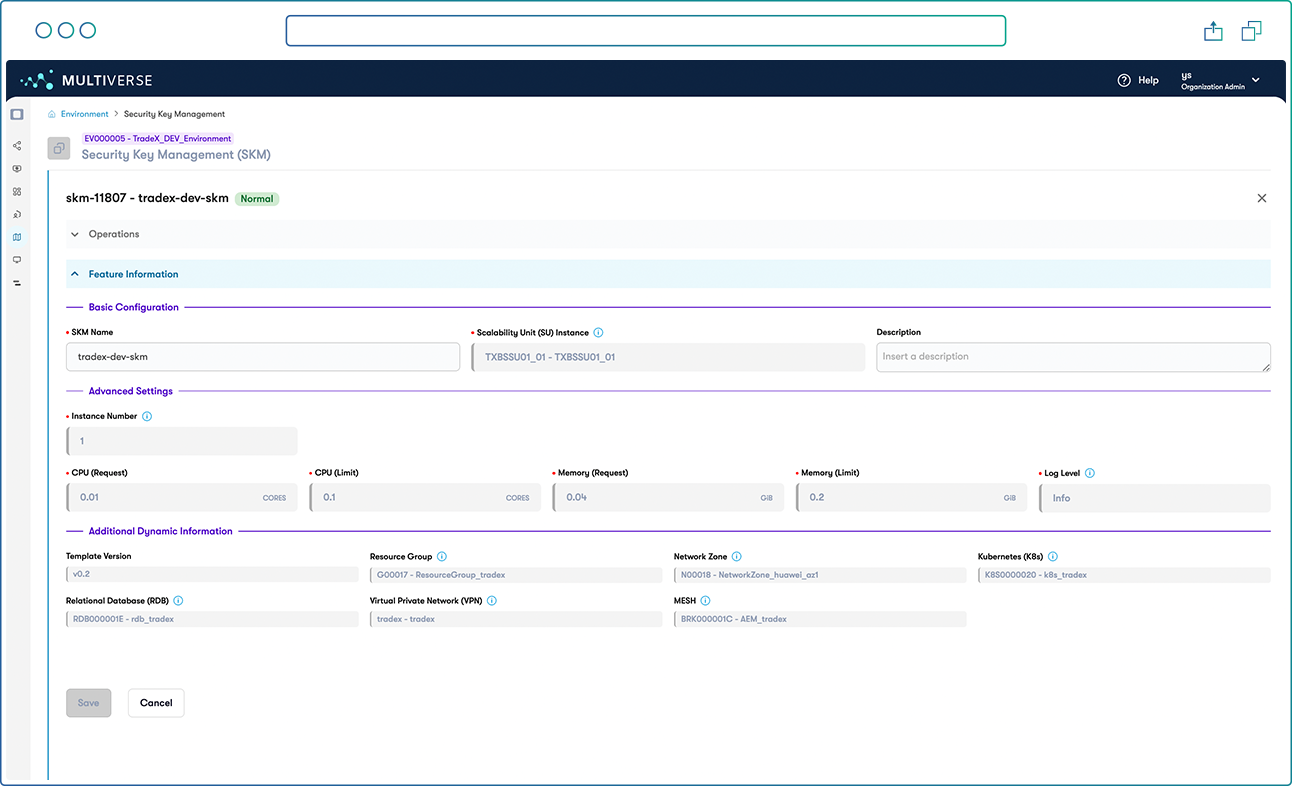Click the Resource Group G00017 field
This screenshot has width=1292, height=786.
[516, 575]
